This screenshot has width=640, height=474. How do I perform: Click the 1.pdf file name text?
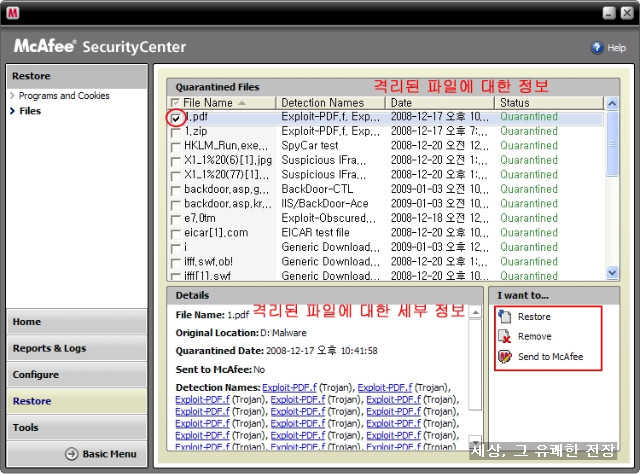click(197, 117)
